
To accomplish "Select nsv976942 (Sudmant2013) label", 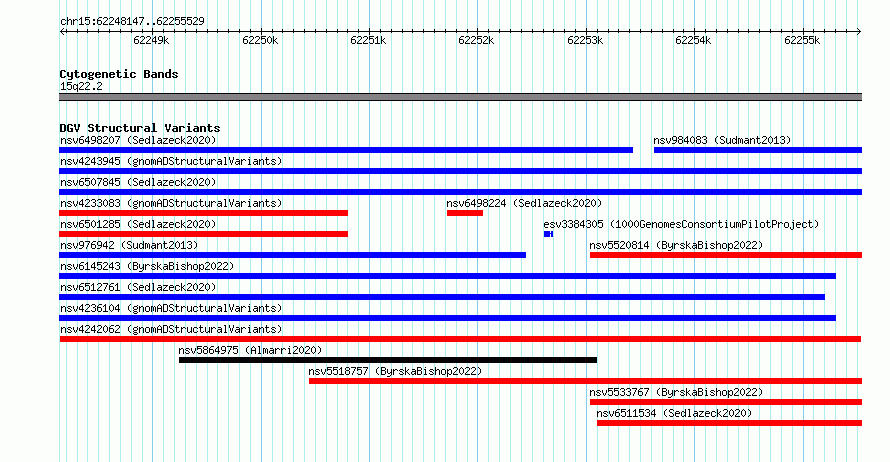I will [x=129, y=245].
